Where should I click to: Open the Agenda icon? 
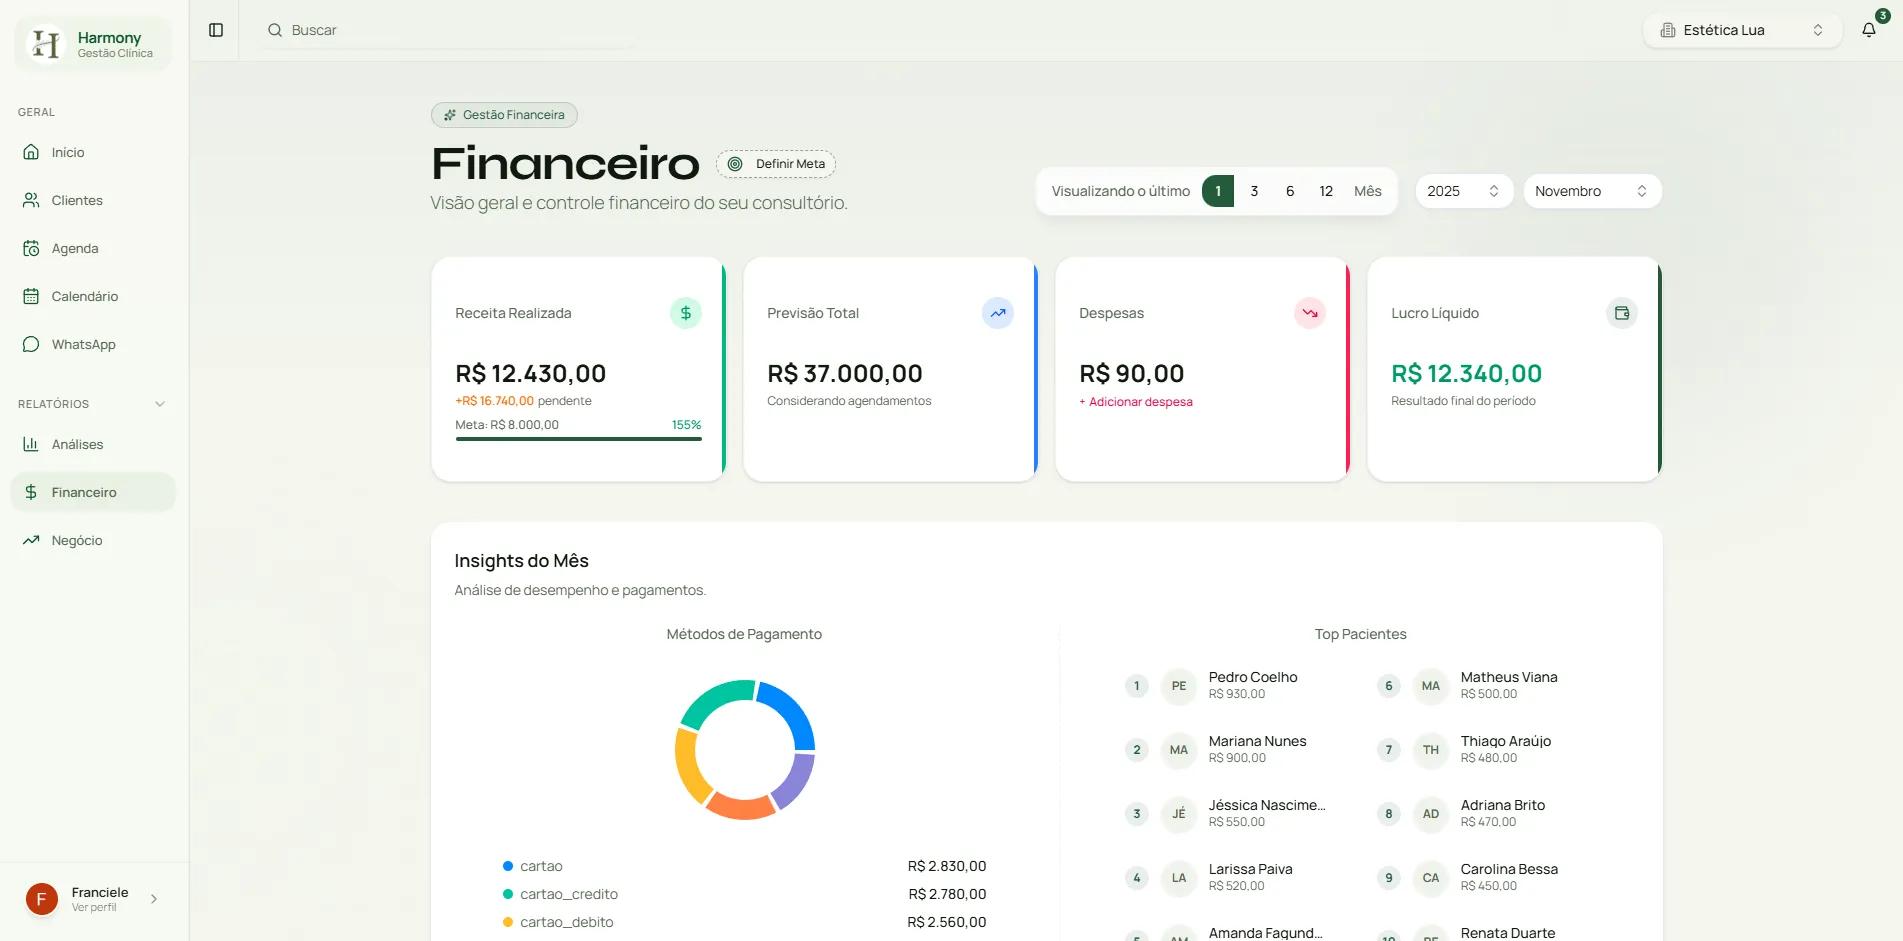(33, 247)
